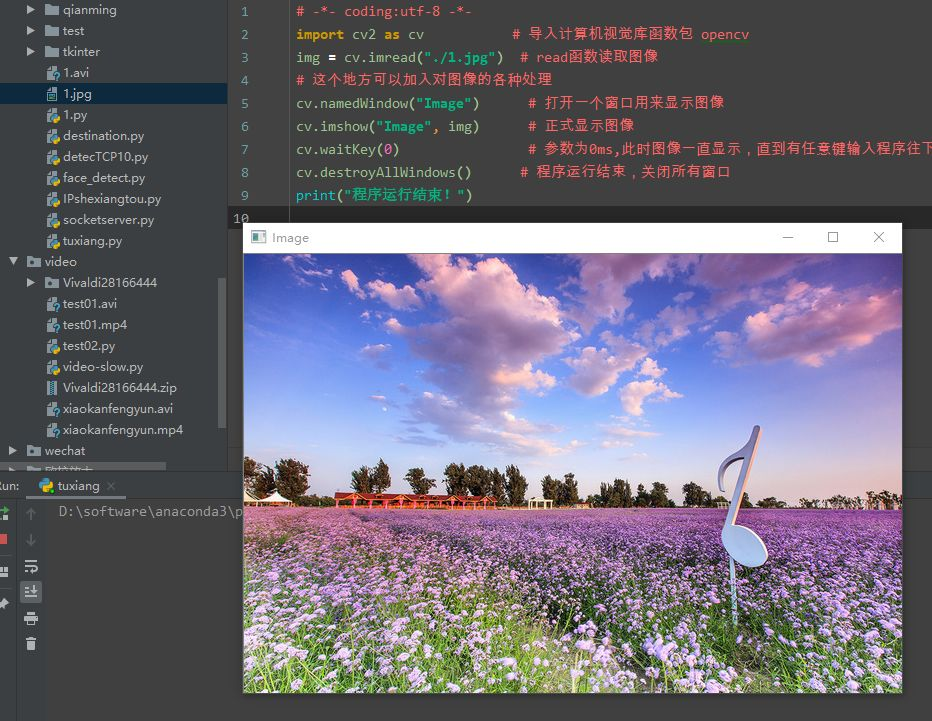Toggle soft-wrap in the Run console
Screen dimensions: 932x721
(31, 566)
